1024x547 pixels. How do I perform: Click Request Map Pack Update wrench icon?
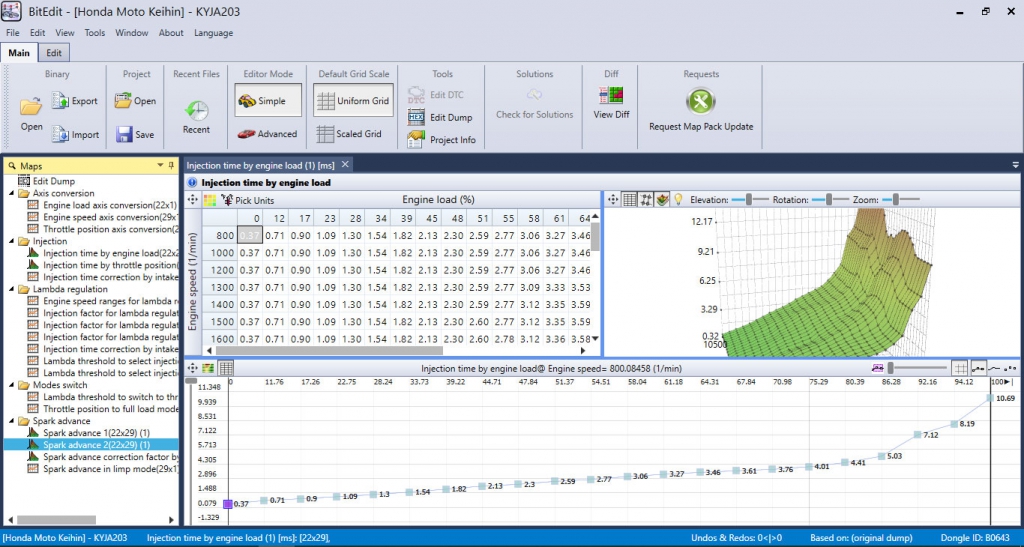tap(701, 101)
